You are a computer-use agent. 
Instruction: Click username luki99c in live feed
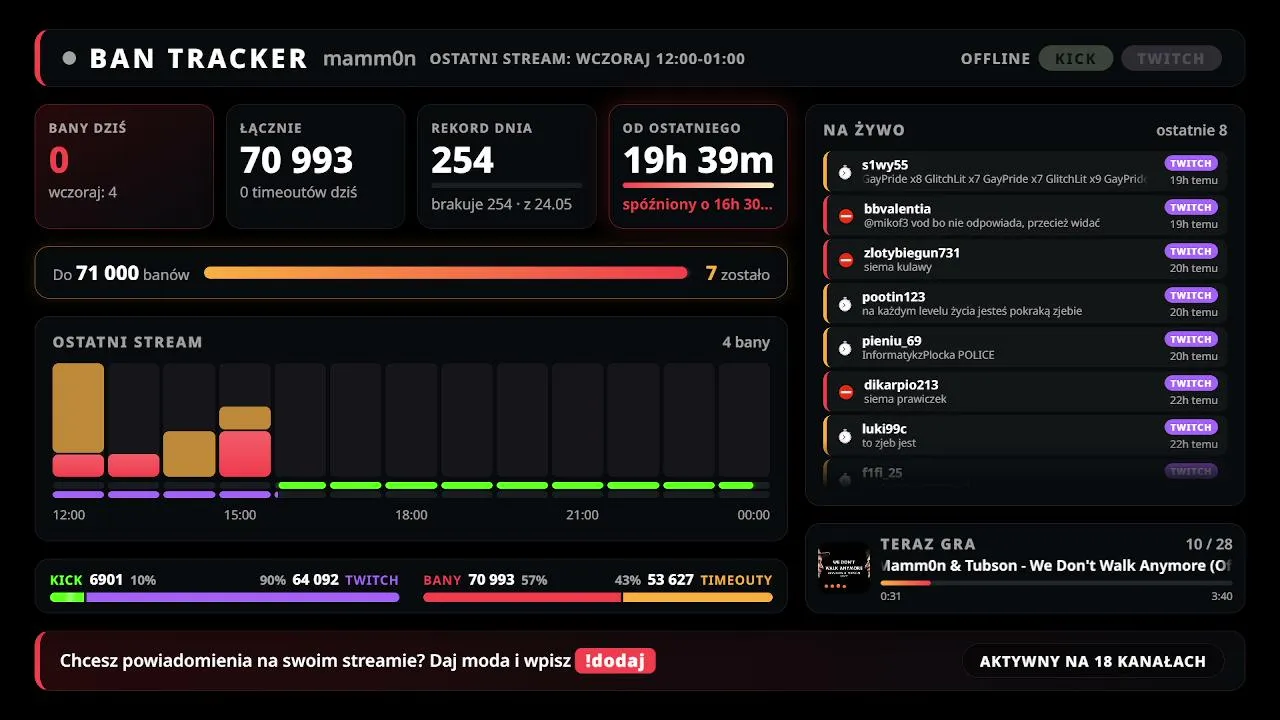tap(884, 429)
